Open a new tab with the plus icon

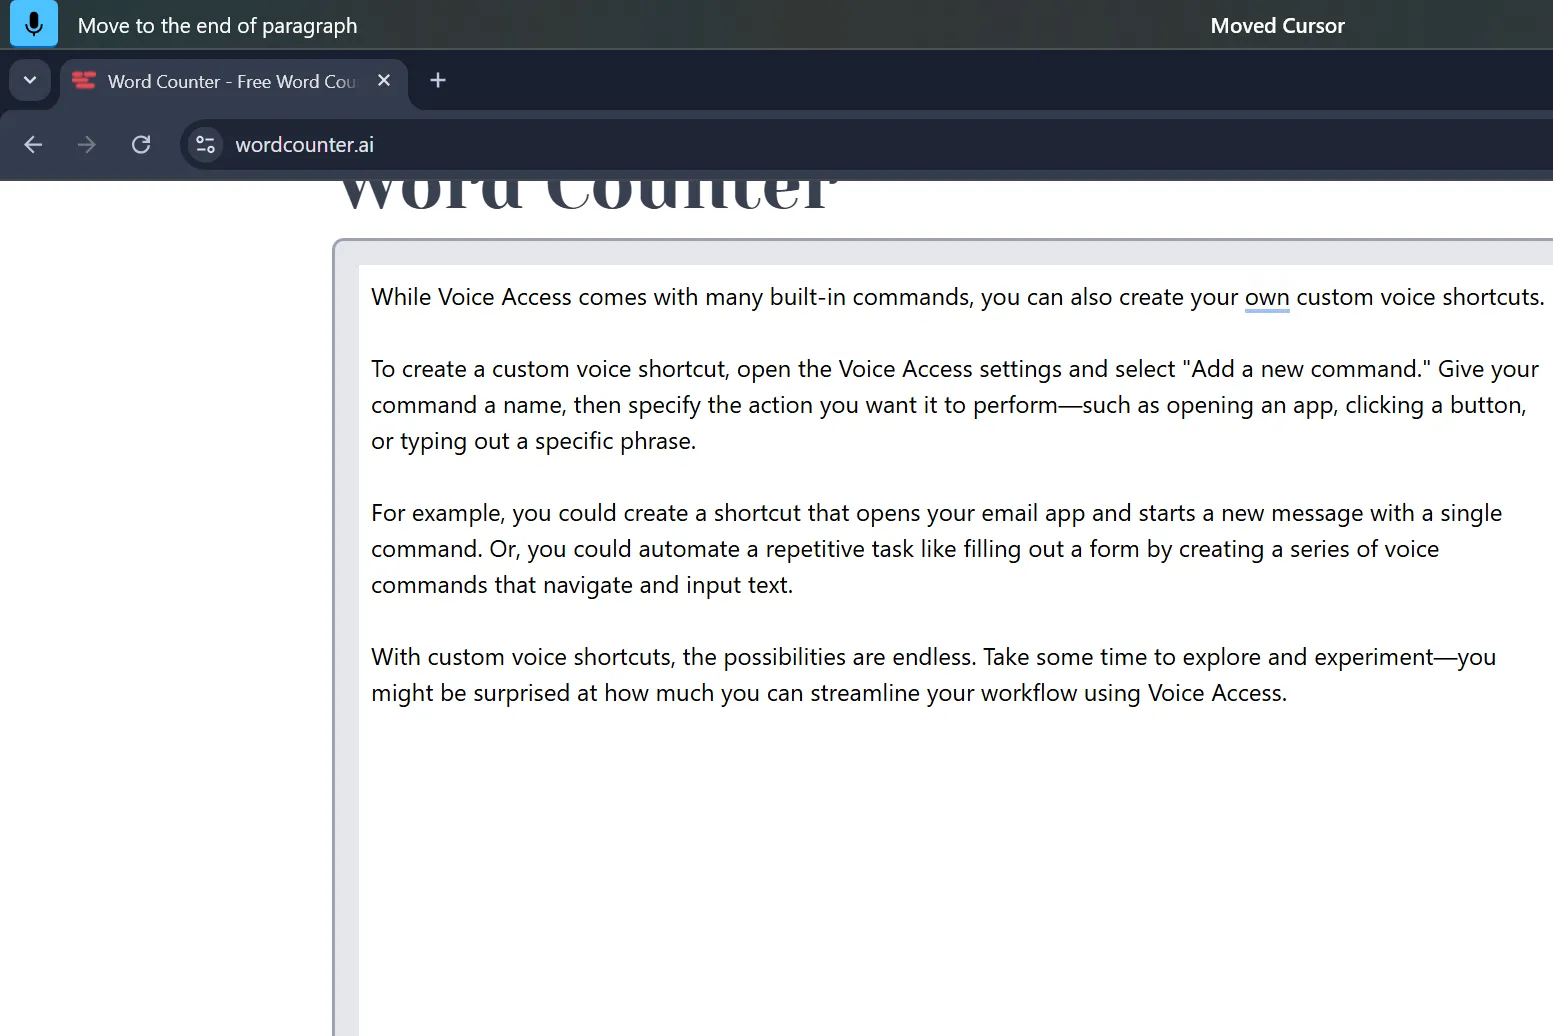point(438,80)
